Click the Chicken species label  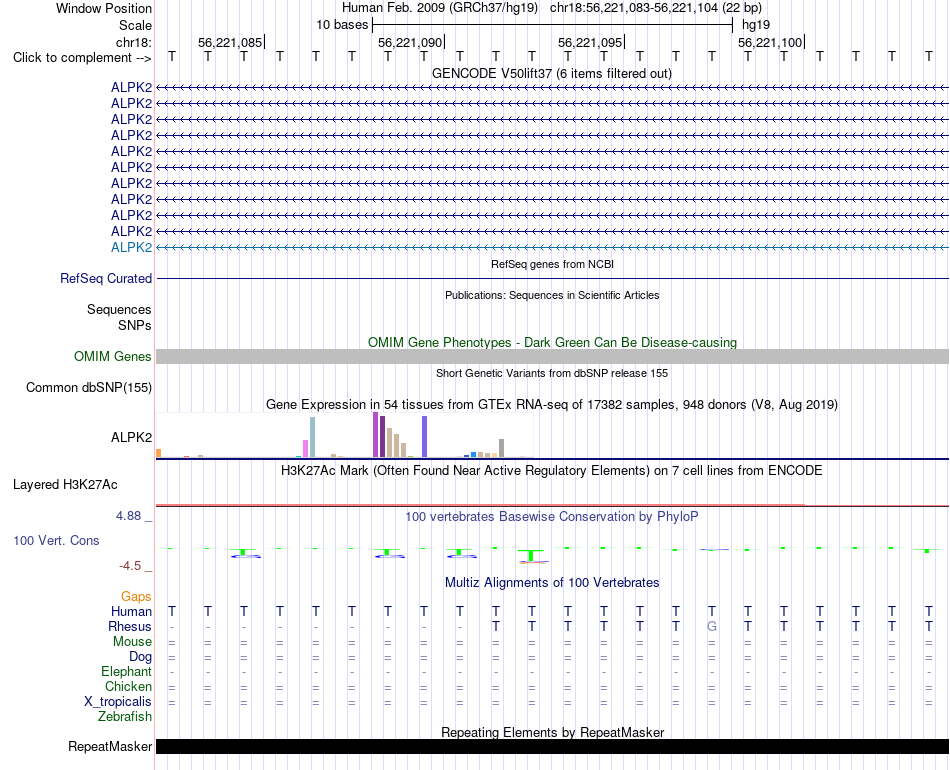click(128, 686)
